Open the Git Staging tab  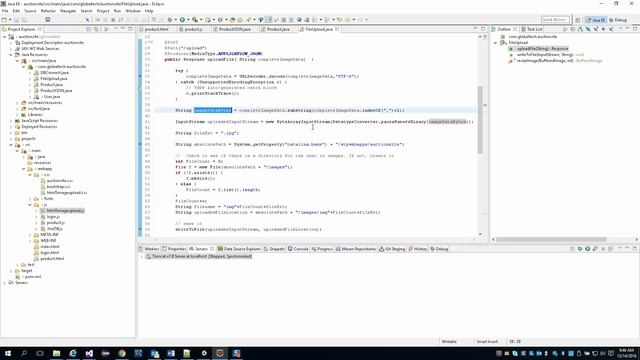[395, 249]
